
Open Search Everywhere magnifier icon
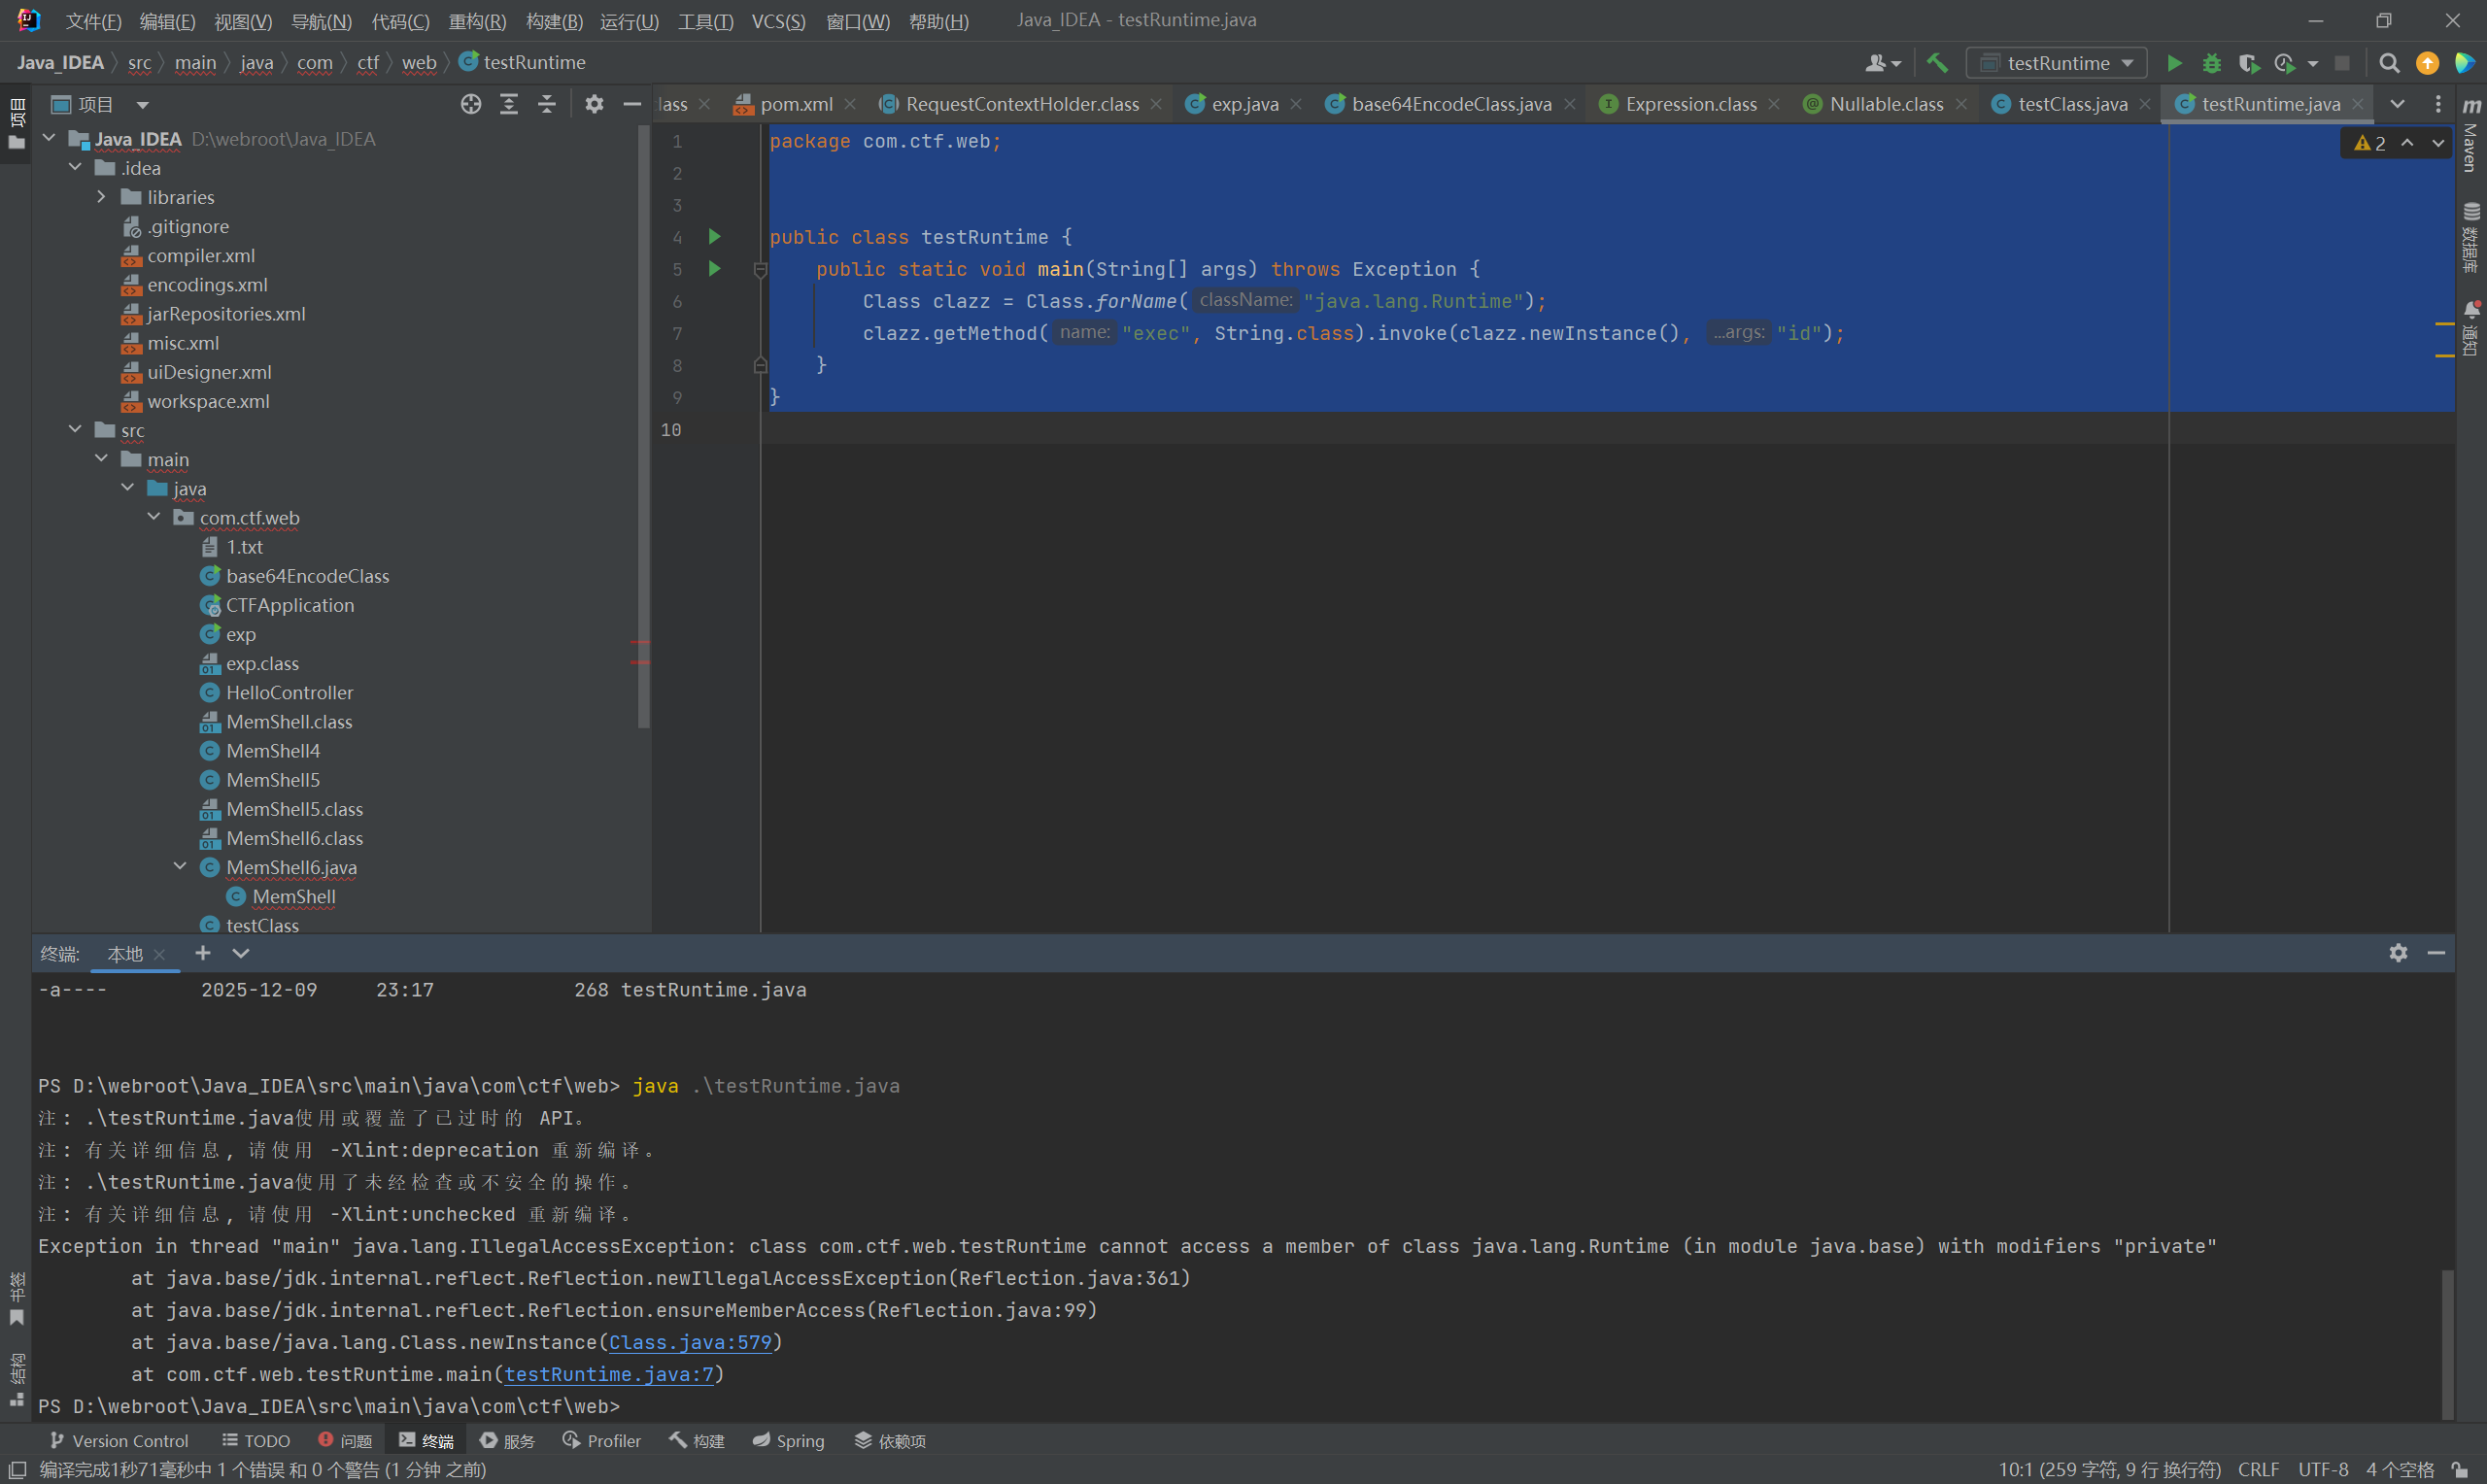pos(2389,63)
